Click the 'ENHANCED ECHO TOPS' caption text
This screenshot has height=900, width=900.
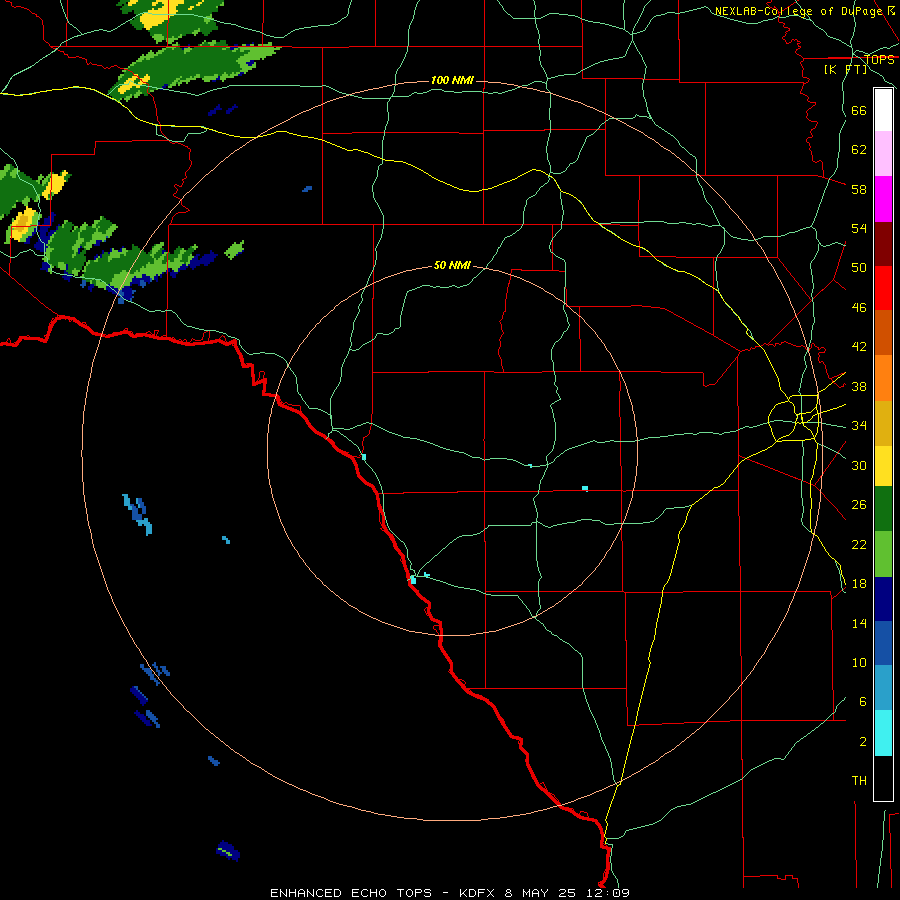(351, 893)
